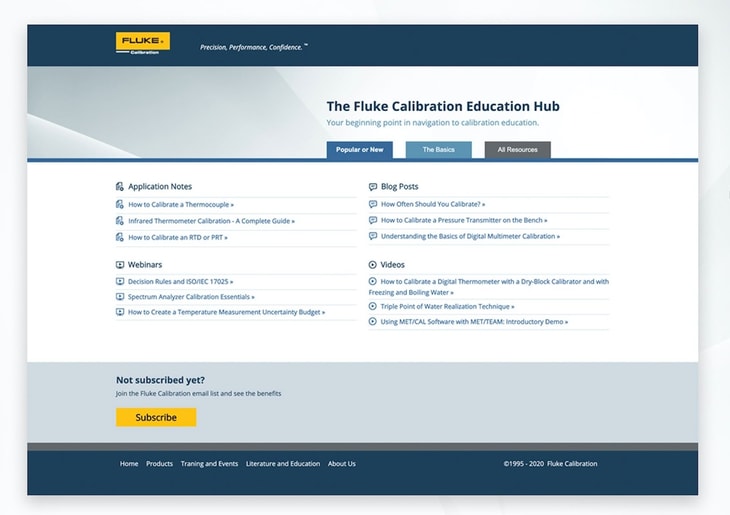
Task: Open Temperature Measurement Uncertainty Budget webinar link
Action: 226,312
